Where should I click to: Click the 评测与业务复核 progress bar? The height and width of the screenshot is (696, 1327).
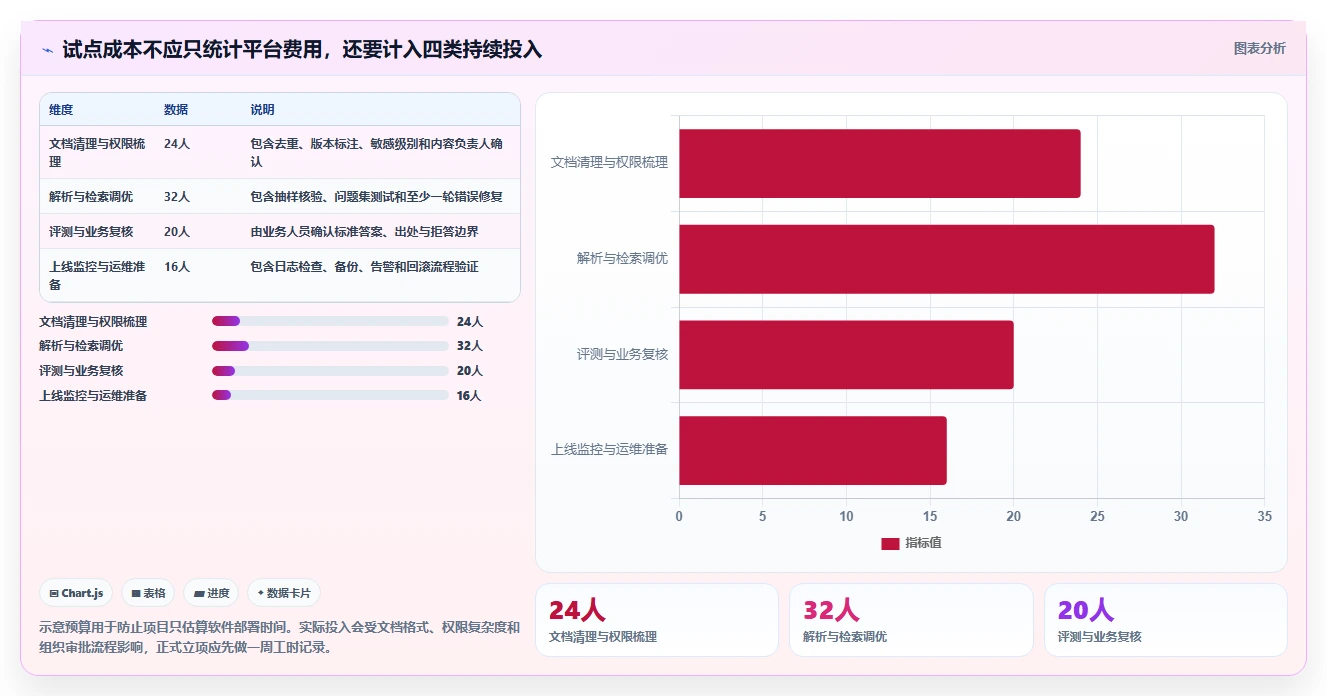point(330,371)
